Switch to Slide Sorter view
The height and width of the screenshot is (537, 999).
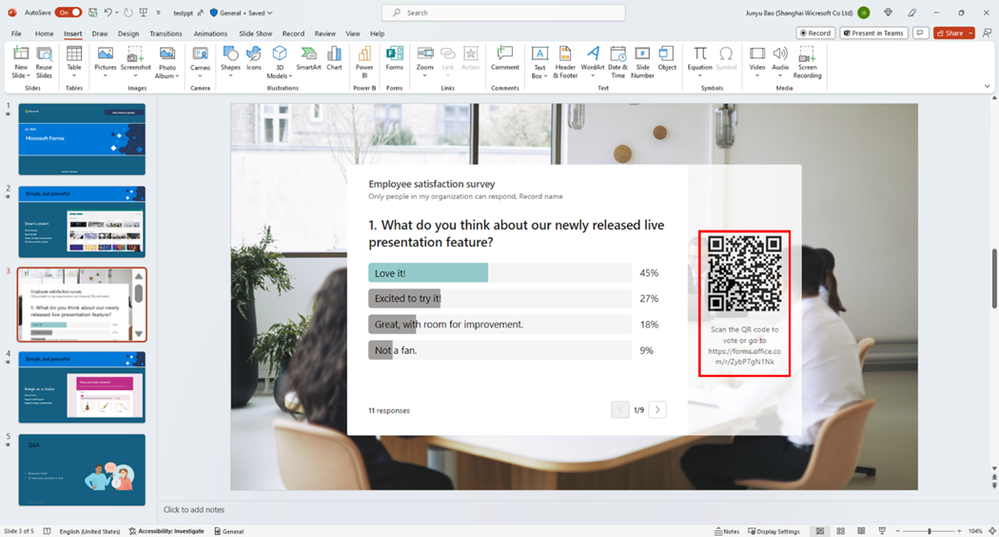coord(840,531)
